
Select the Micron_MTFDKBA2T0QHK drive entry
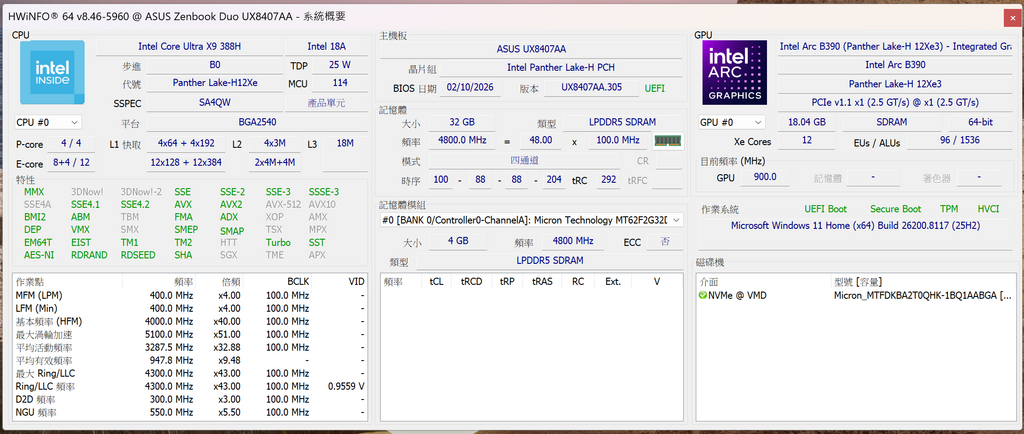click(x=856, y=296)
